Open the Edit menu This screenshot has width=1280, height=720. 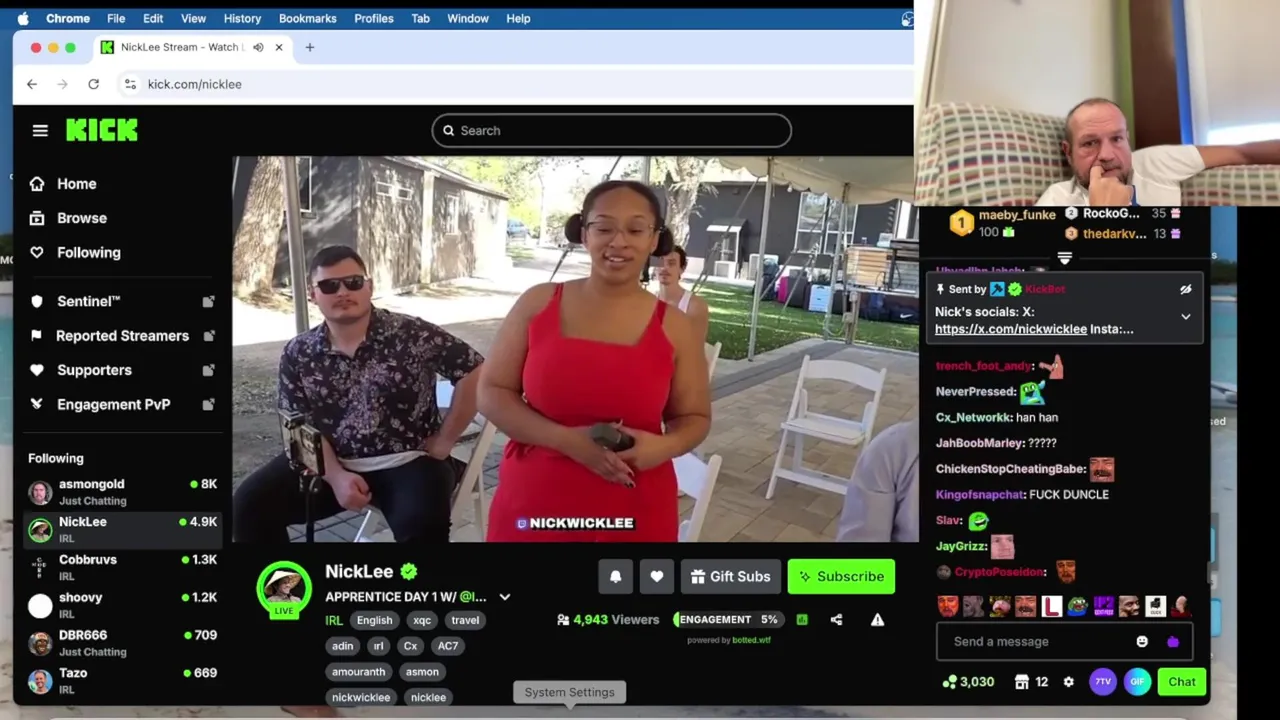coord(153,18)
